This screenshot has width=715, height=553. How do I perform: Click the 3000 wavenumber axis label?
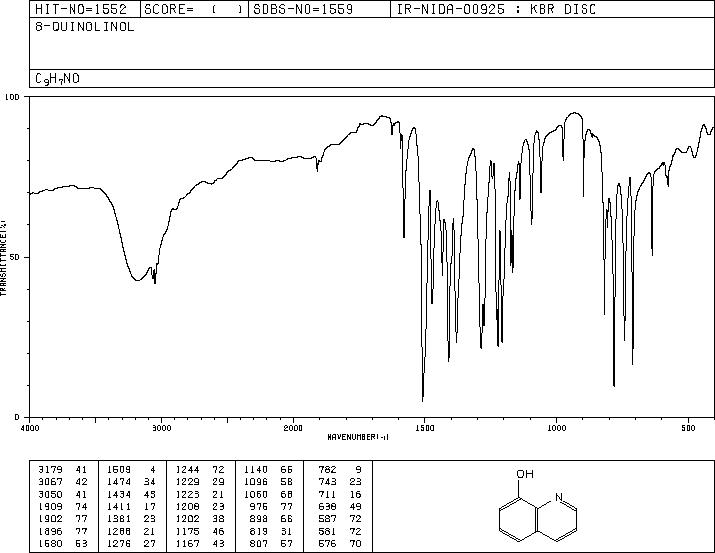[x=161, y=428]
